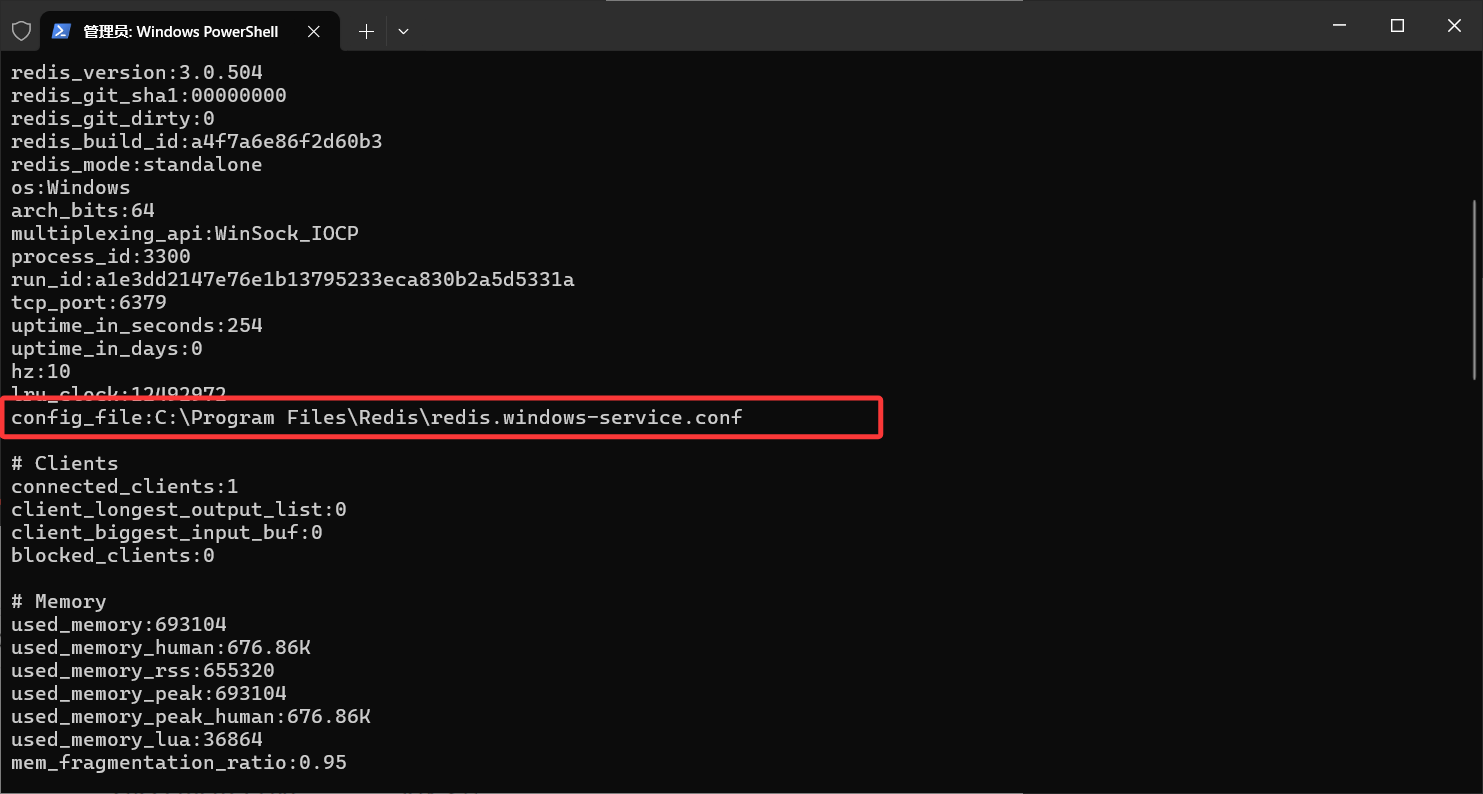The height and width of the screenshot is (794, 1483).
Task: Click the chevron next to the new-tab button
Action: (x=403, y=31)
